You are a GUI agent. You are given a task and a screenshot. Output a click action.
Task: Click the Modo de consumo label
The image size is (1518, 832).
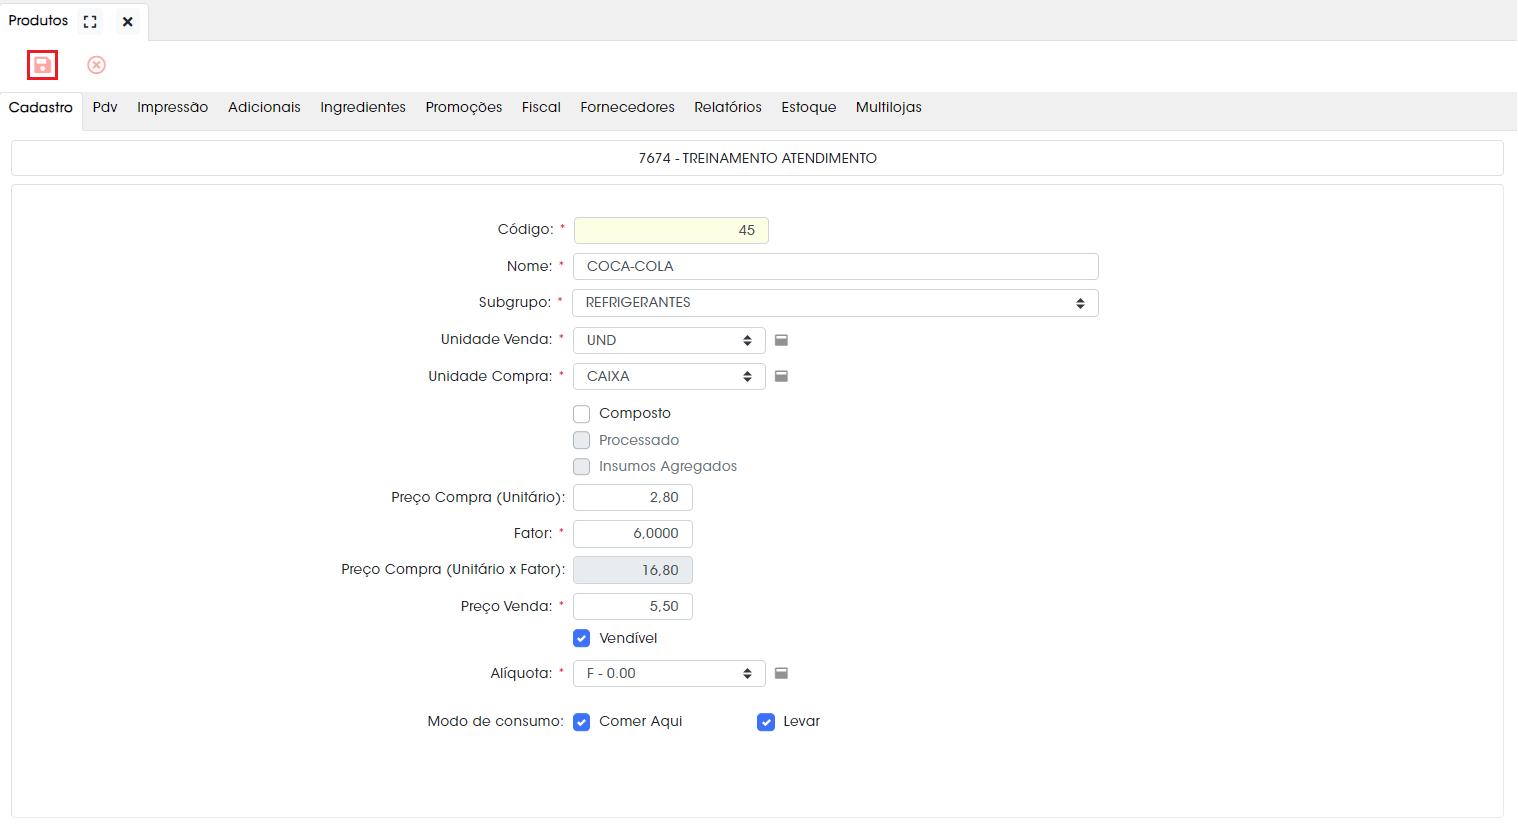[x=496, y=721]
